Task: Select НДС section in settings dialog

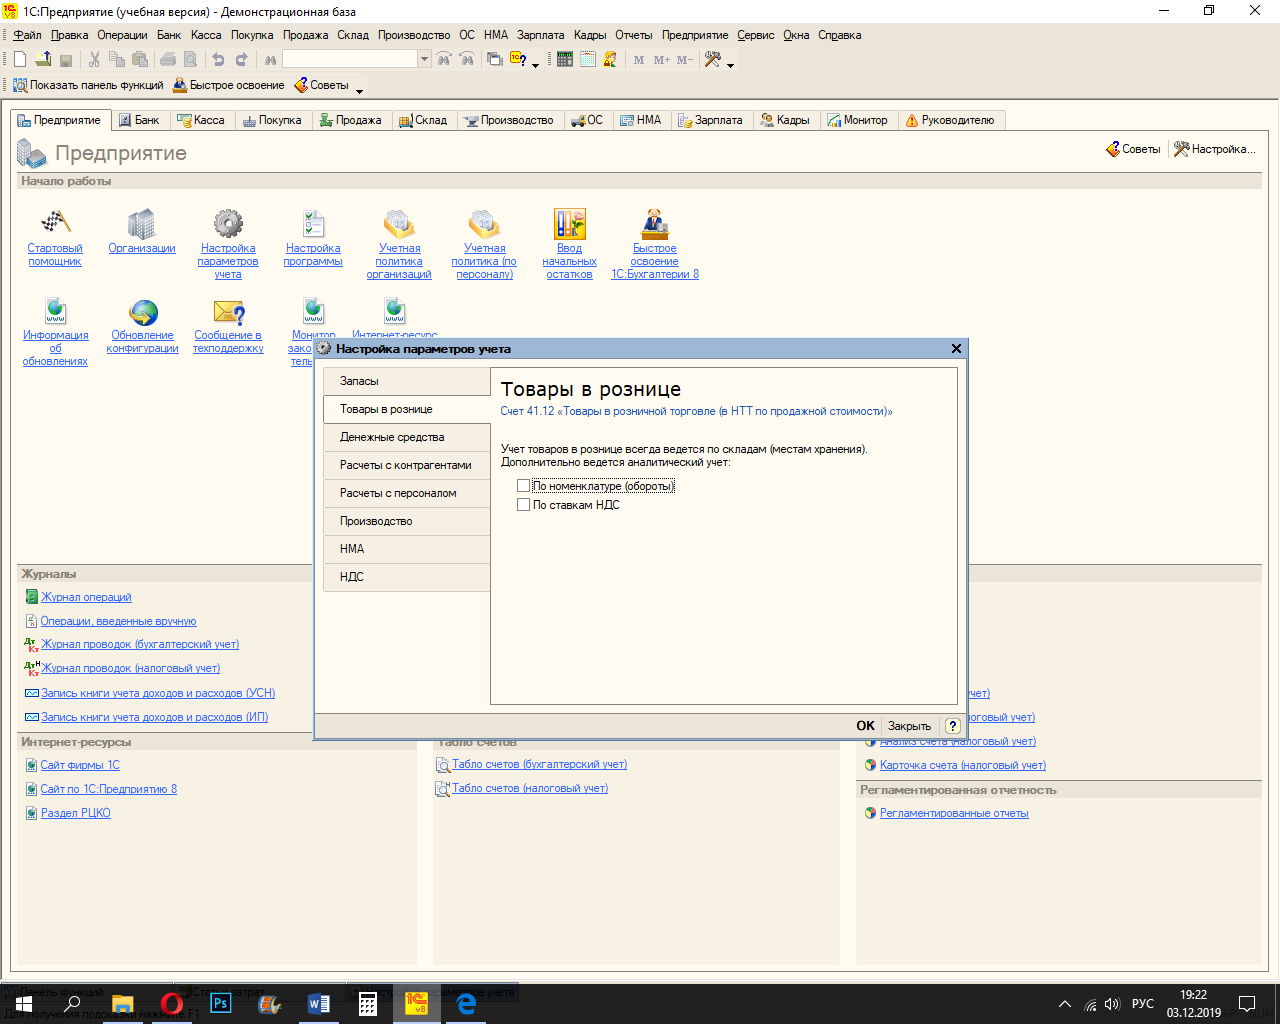Action: (407, 577)
